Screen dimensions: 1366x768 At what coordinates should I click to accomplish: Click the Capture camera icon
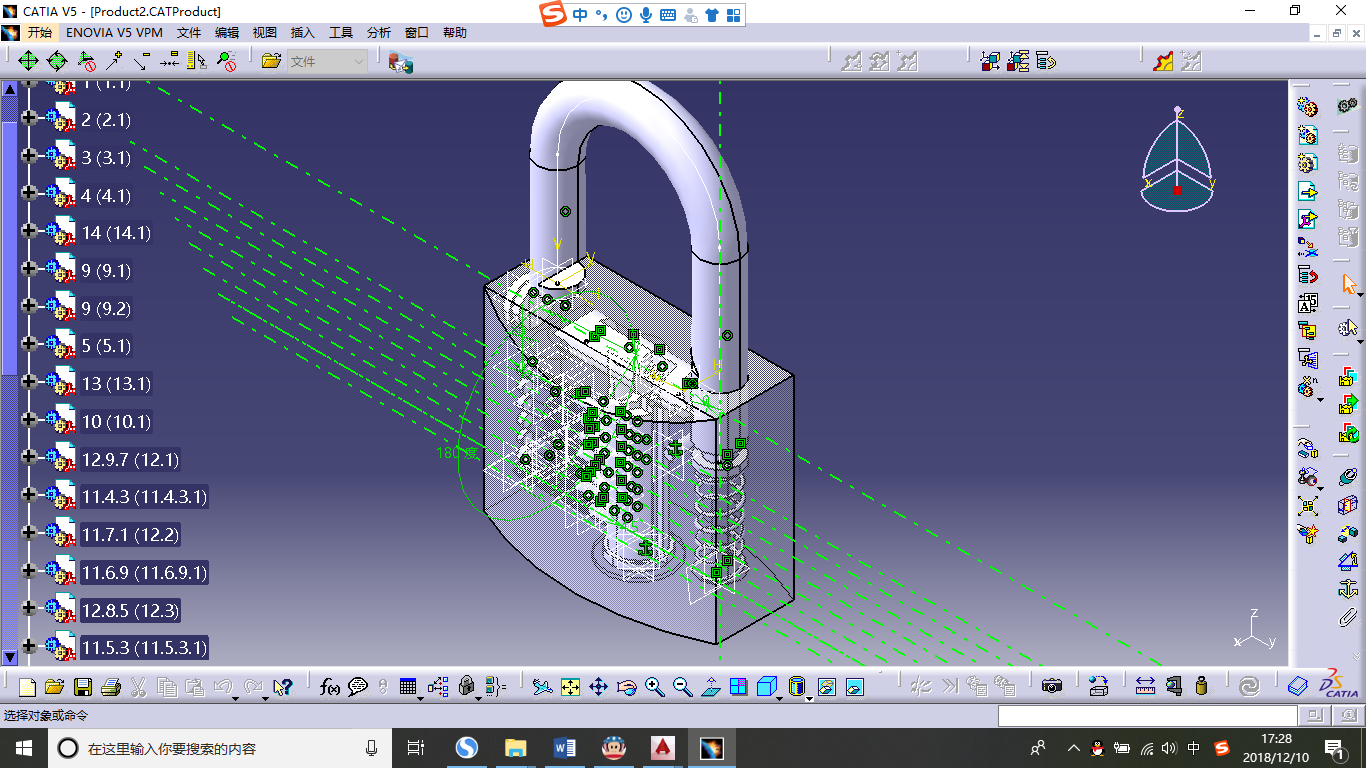point(1051,687)
